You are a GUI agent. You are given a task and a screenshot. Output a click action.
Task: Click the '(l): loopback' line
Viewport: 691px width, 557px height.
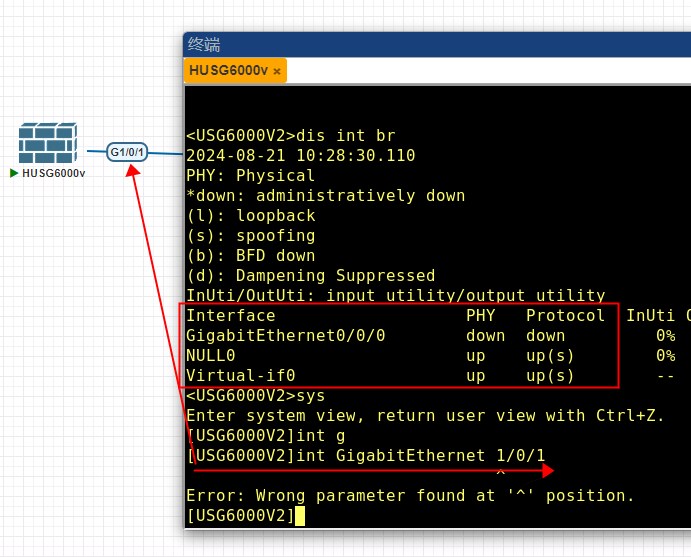[251, 215]
